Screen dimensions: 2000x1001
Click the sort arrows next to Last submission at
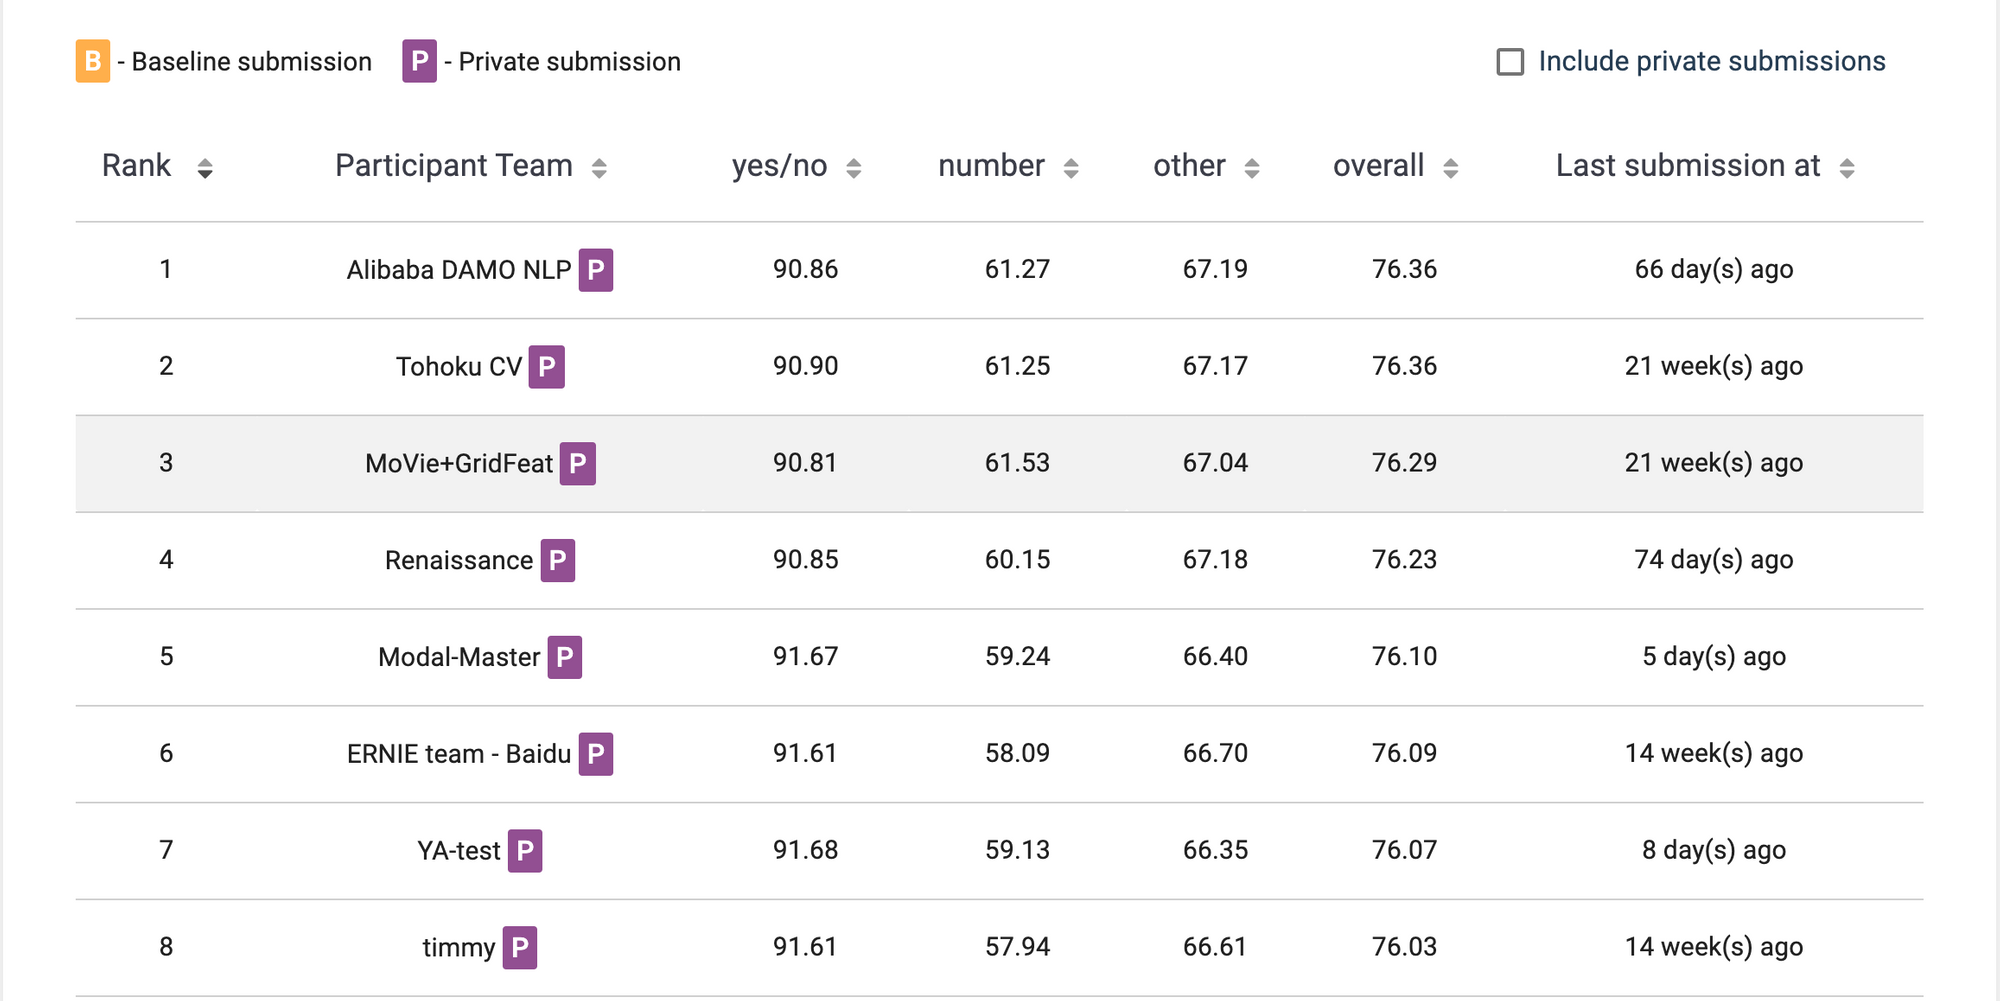pyautogui.click(x=1846, y=167)
